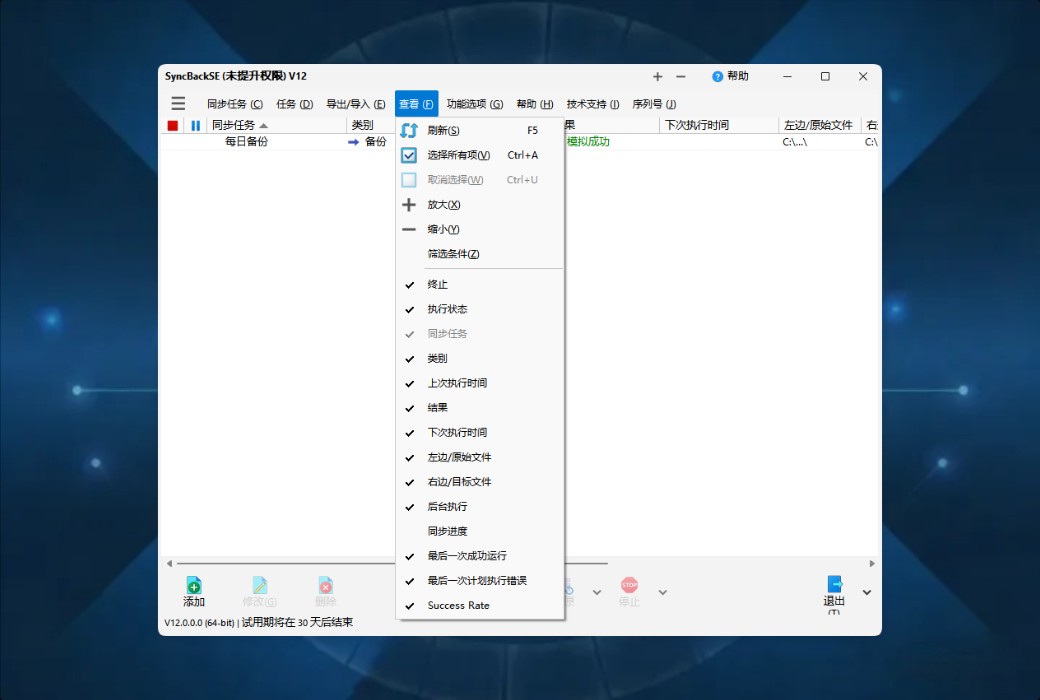
Task: Click the 帮助 question mark icon in titlebar
Action: (x=718, y=76)
